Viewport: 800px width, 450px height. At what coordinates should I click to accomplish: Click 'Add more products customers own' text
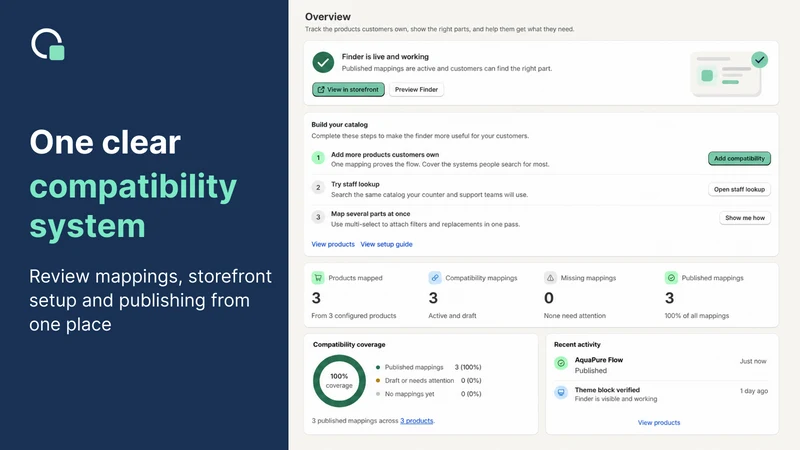(385, 155)
